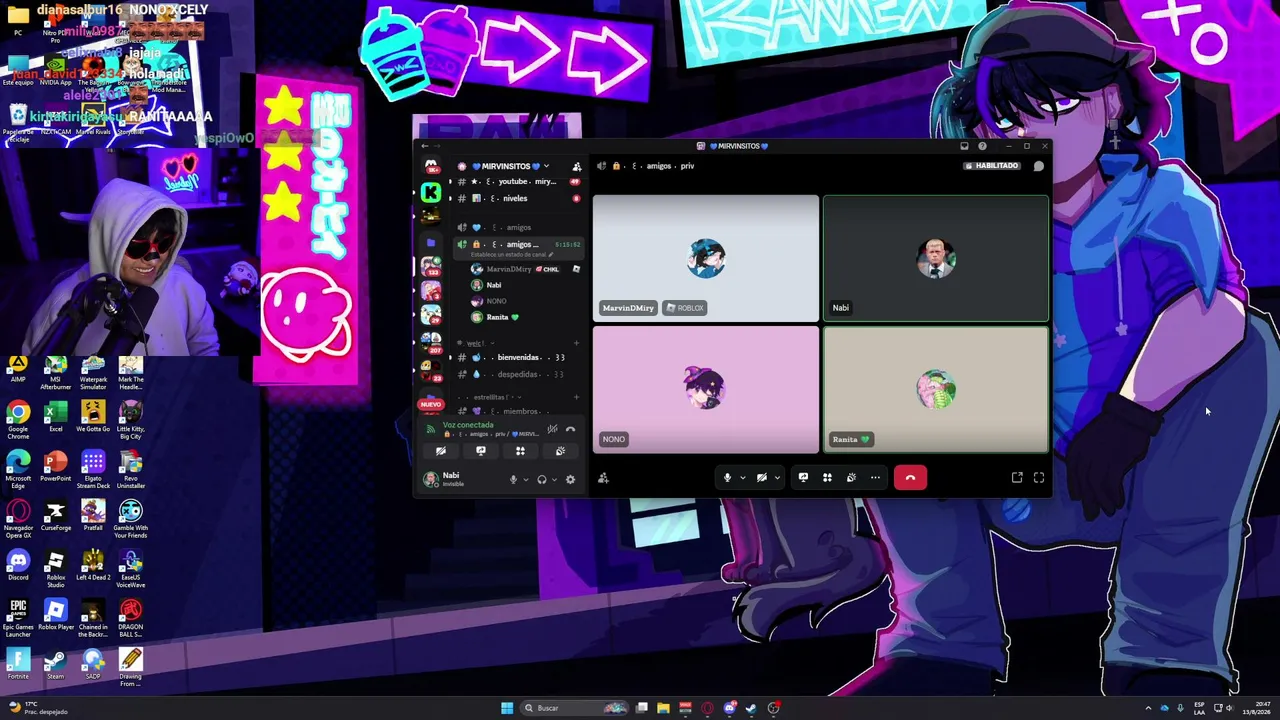Pop out the call window
The width and height of the screenshot is (1280, 720).
(x=1017, y=478)
